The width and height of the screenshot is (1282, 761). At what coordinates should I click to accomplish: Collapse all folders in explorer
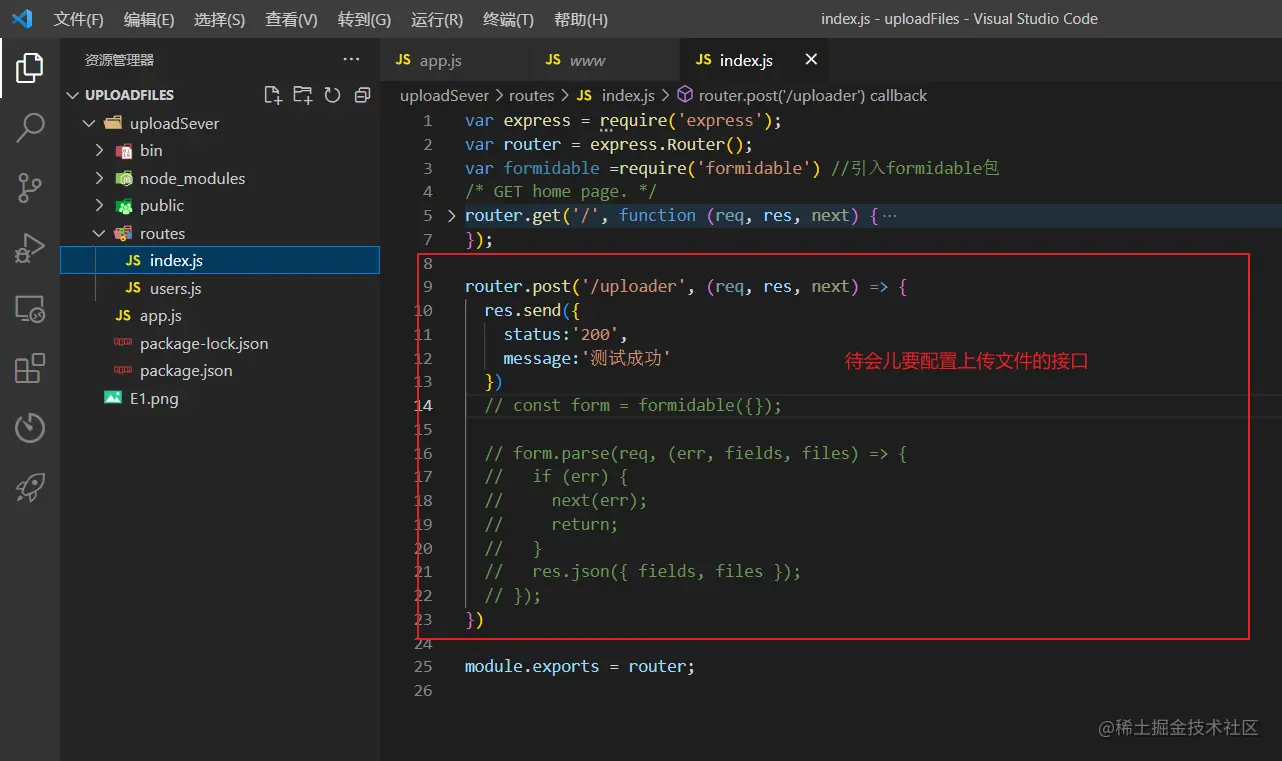pos(362,95)
